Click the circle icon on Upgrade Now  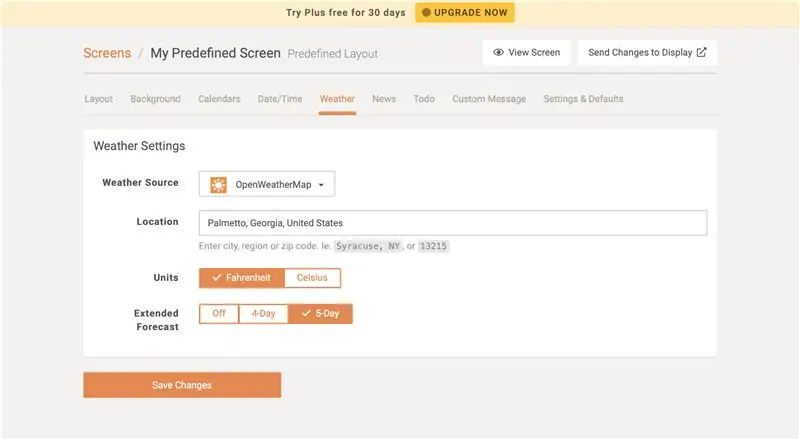[427, 13]
